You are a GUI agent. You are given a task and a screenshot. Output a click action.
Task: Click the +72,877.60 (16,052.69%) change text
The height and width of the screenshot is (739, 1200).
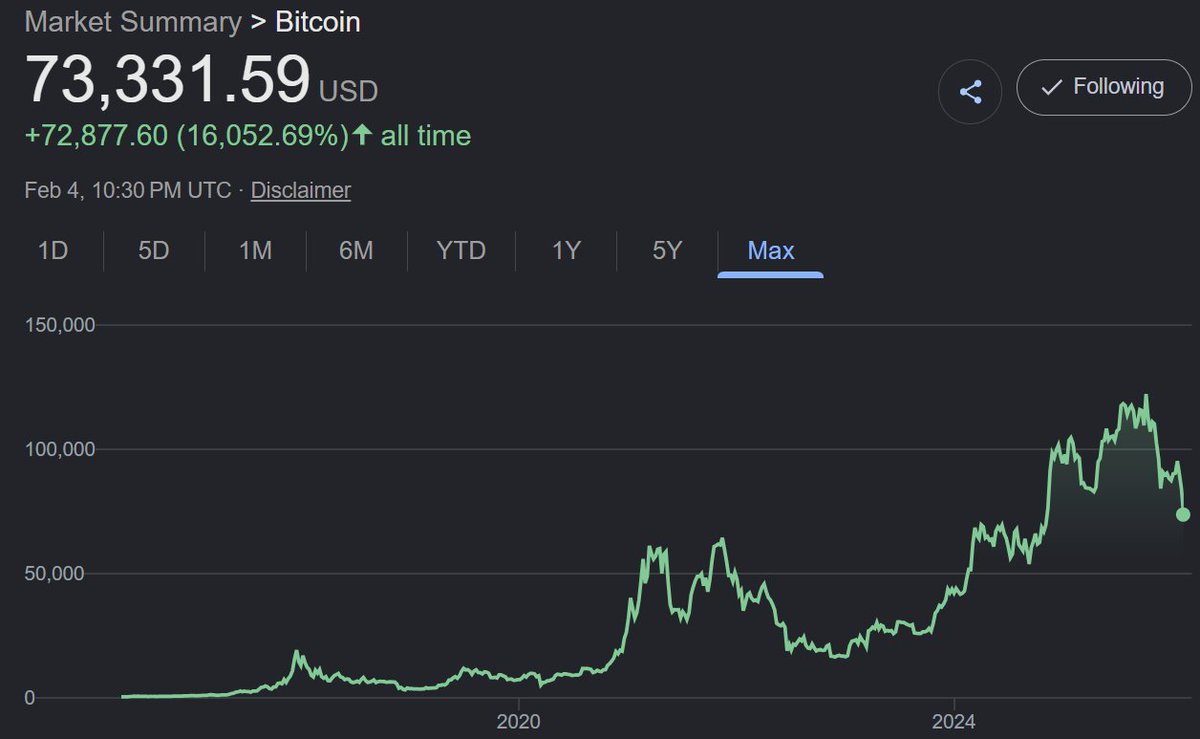187,136
